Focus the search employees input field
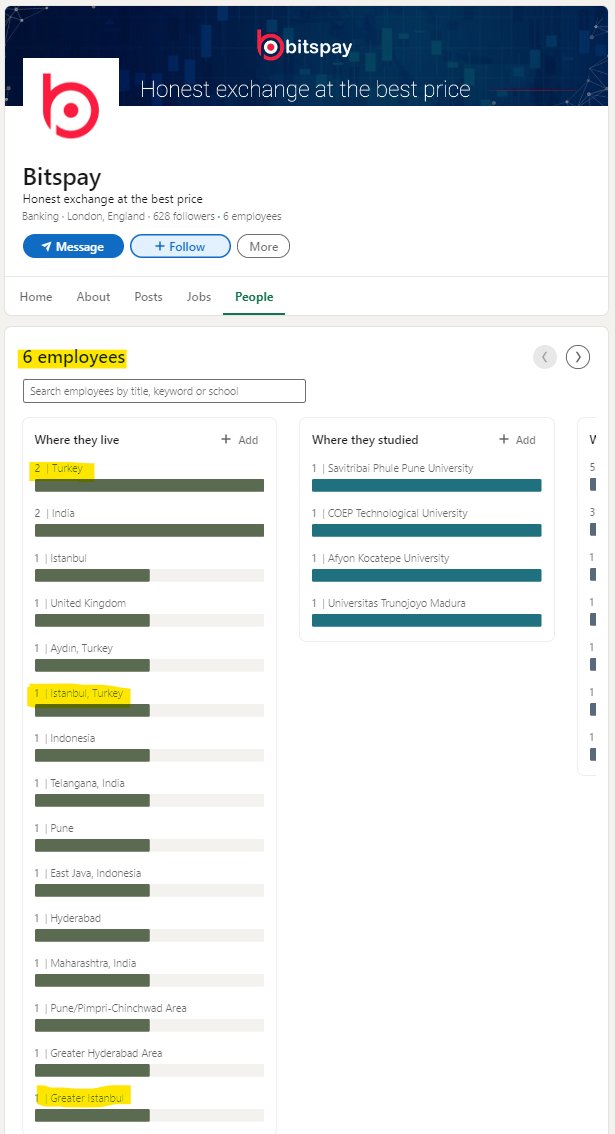Viewport: 615px width, 1134px height. (164, 391)
